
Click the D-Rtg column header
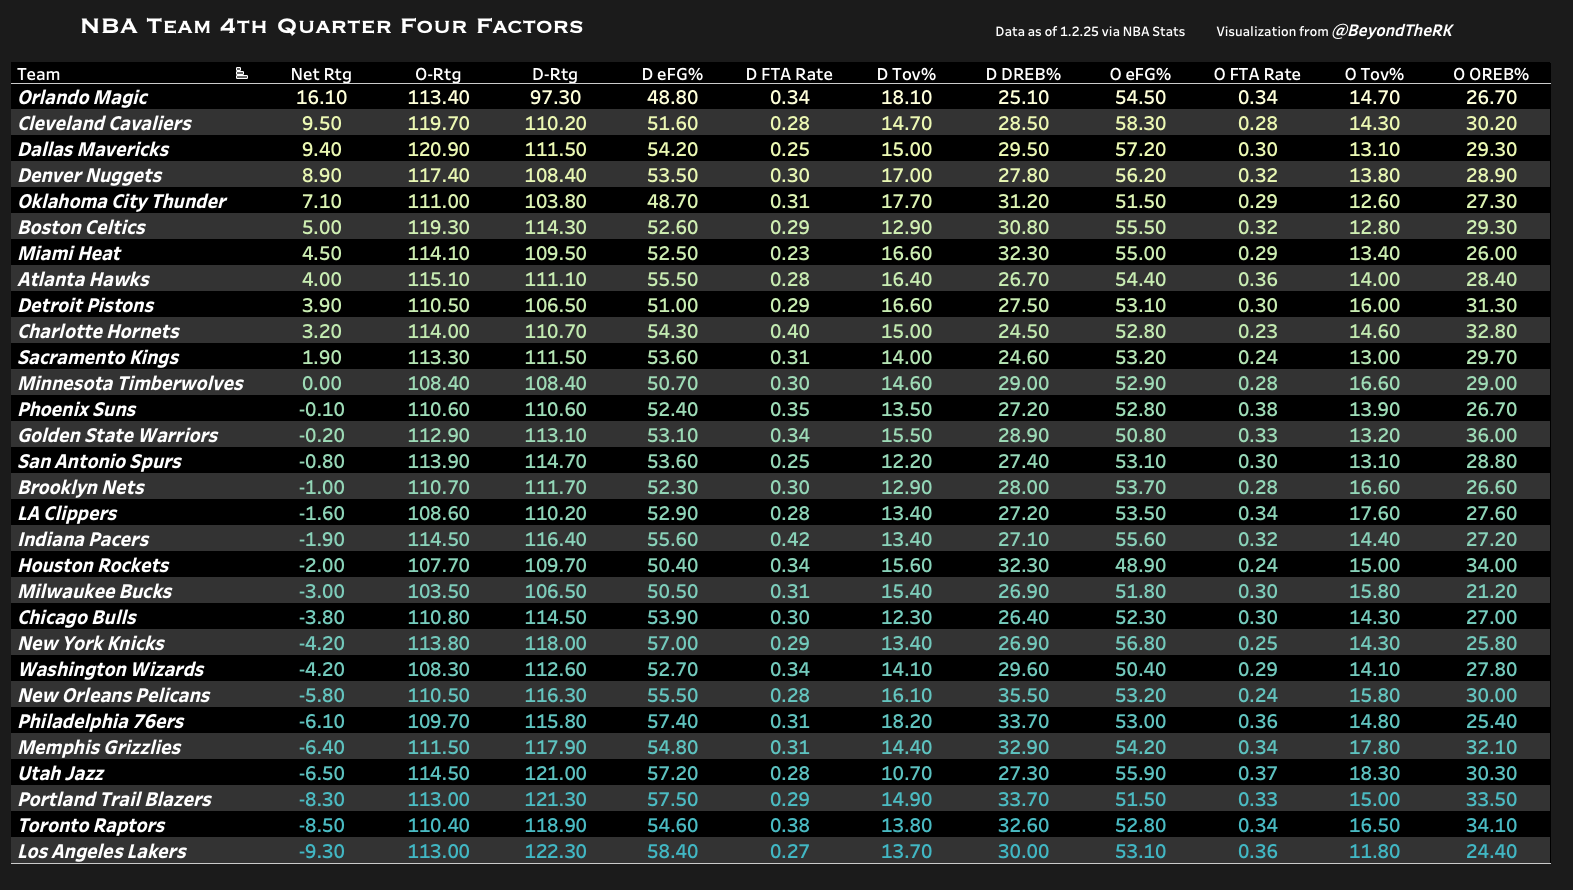(x=555, y=74)
